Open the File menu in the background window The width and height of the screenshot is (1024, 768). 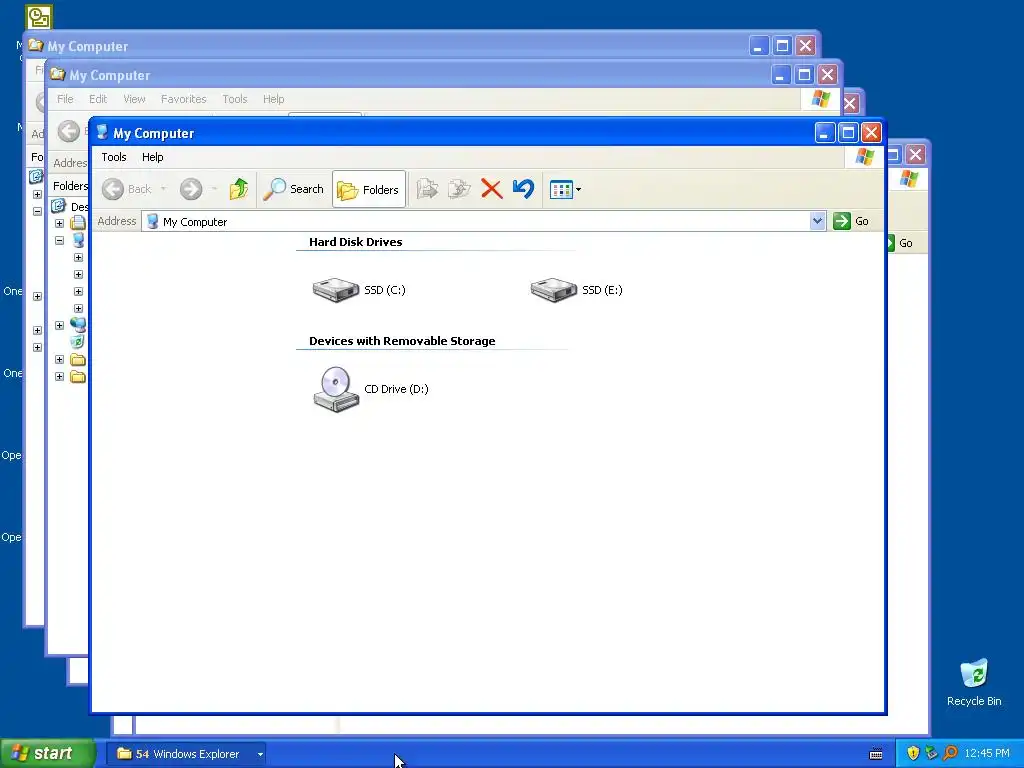65,99
